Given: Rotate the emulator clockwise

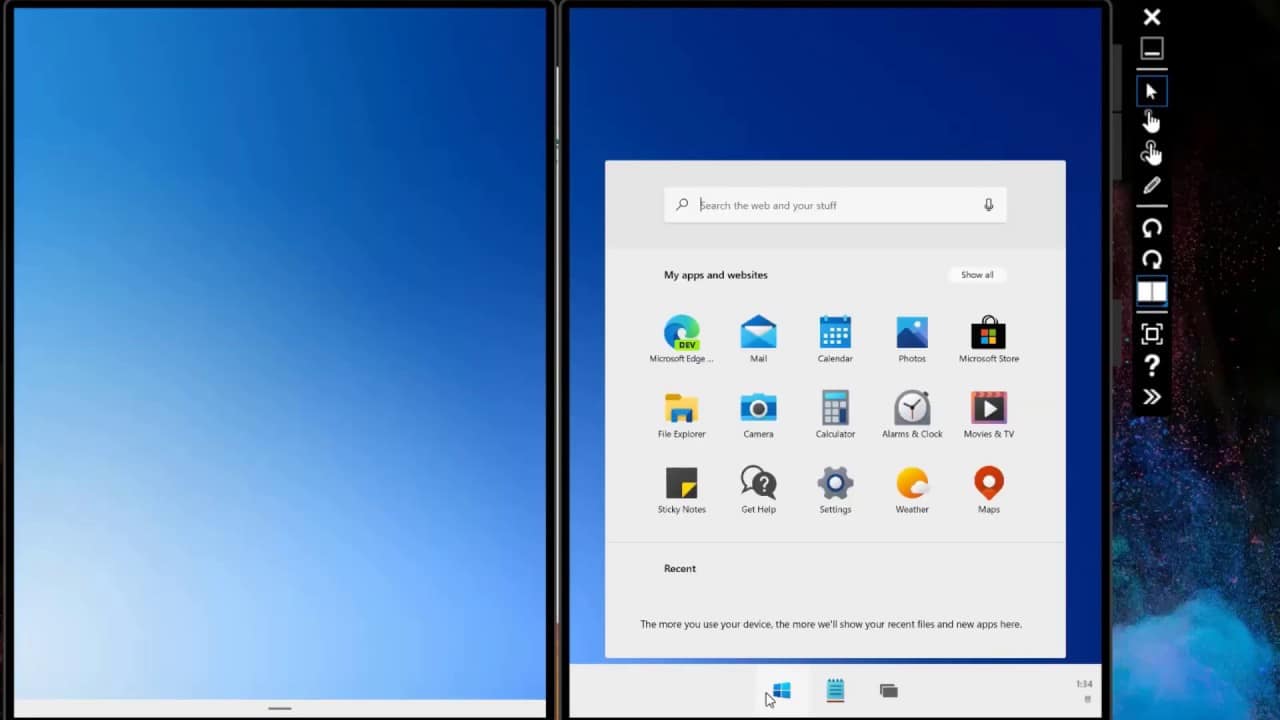Looking at the screenshot, I should click(1152, 260).
